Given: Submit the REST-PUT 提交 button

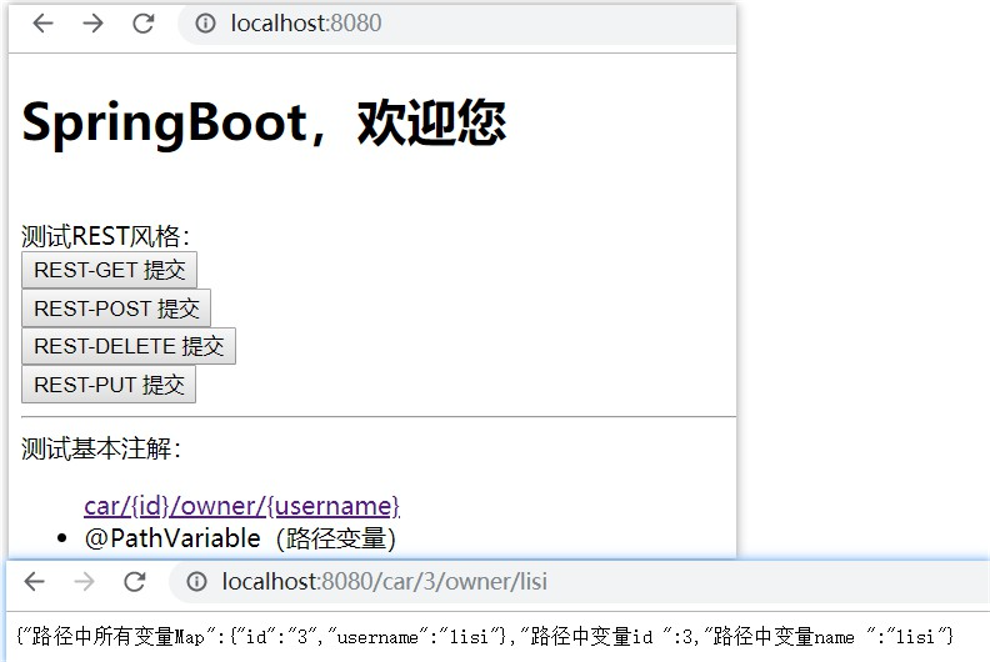Looking at the screenshot, I should click(x=109, y=385).
